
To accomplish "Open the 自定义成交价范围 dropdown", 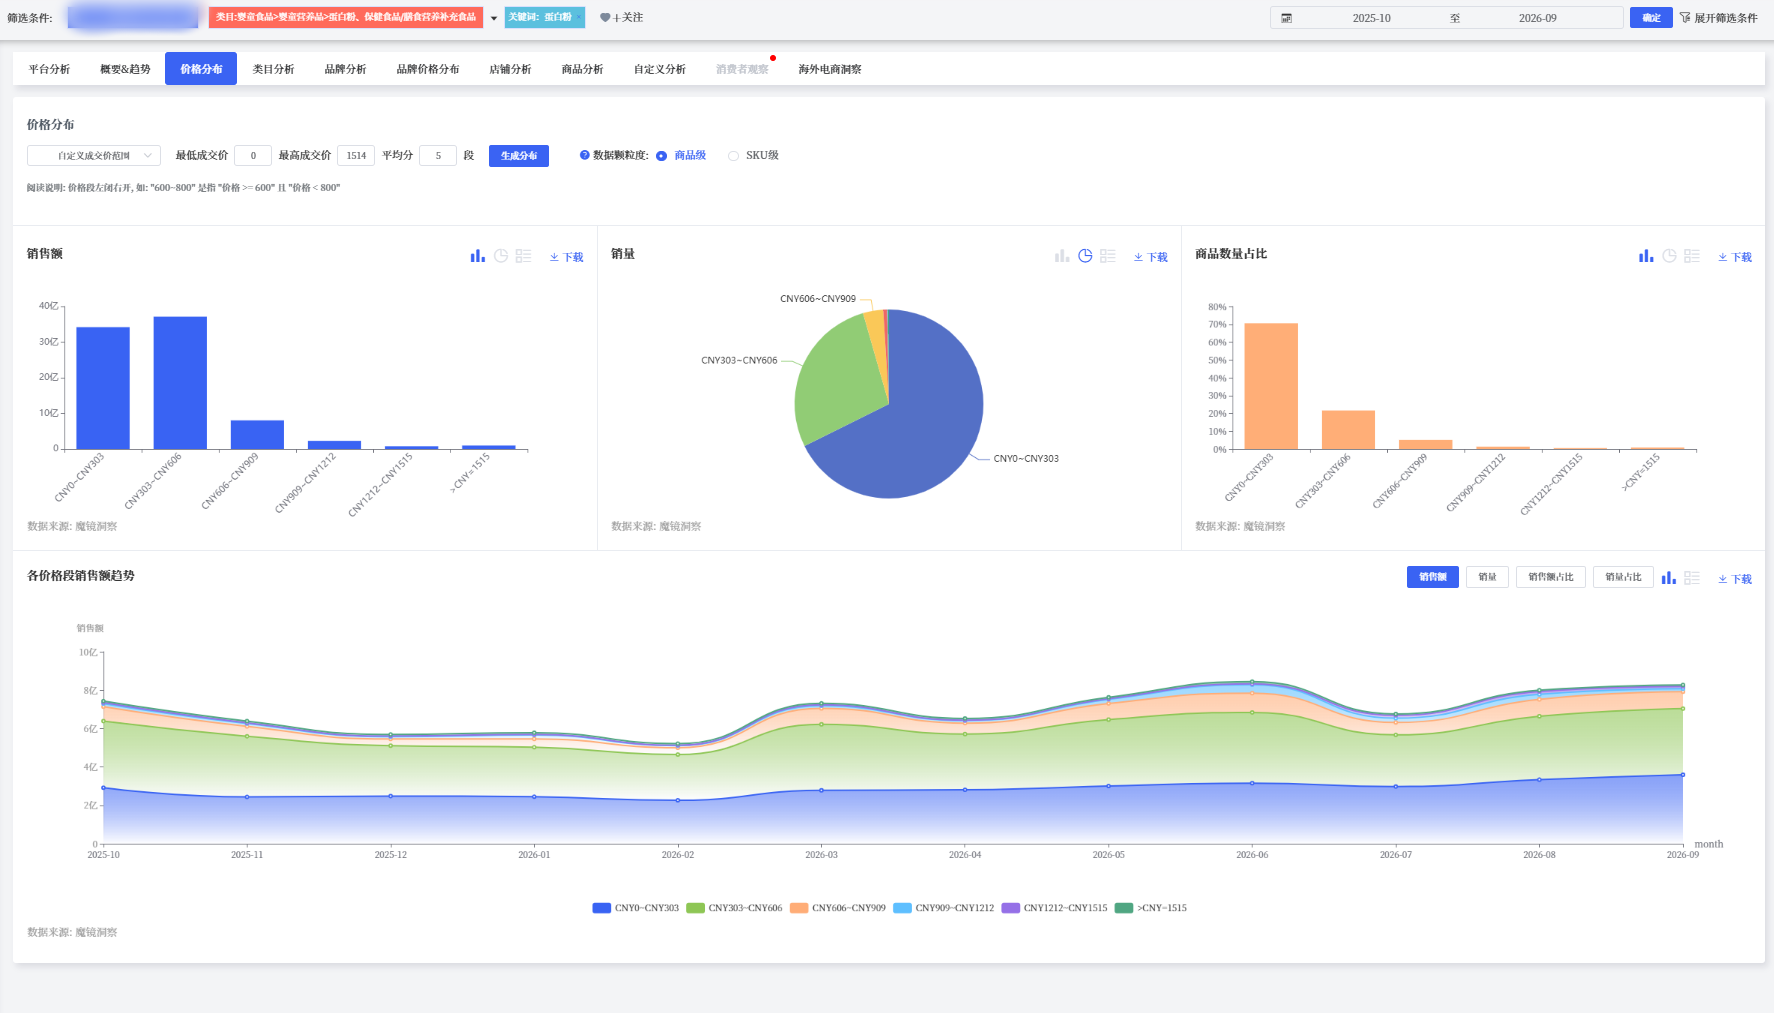I will [94, 155].
